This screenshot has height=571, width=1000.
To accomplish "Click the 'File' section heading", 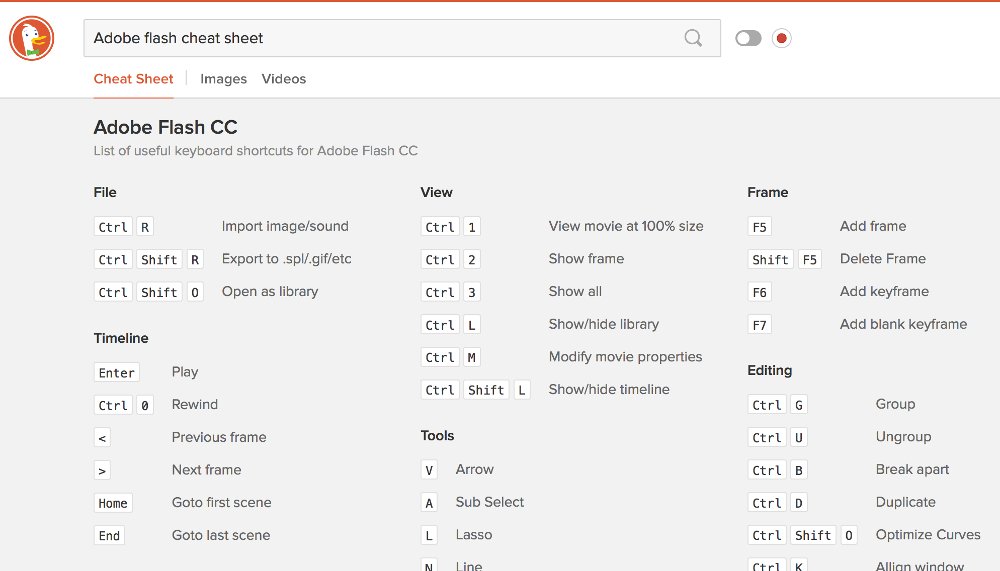I will click(105, 193).
